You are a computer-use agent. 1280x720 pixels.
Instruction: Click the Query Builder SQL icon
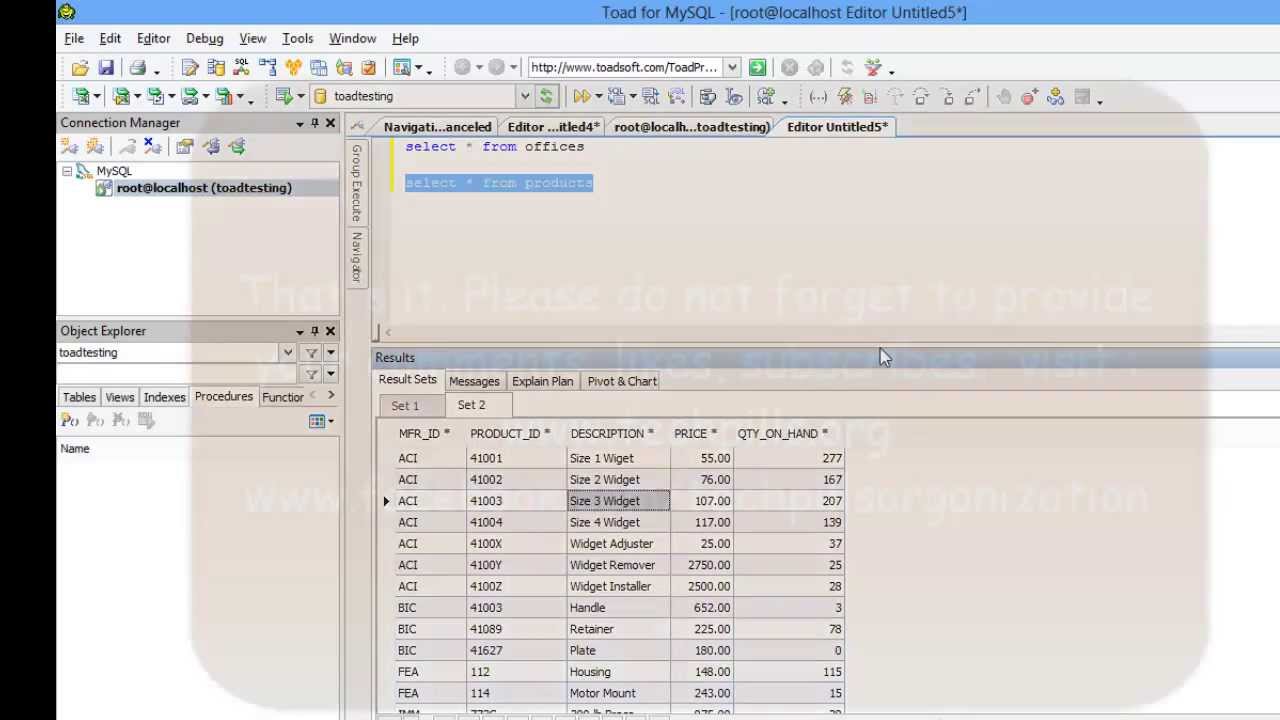241,68
